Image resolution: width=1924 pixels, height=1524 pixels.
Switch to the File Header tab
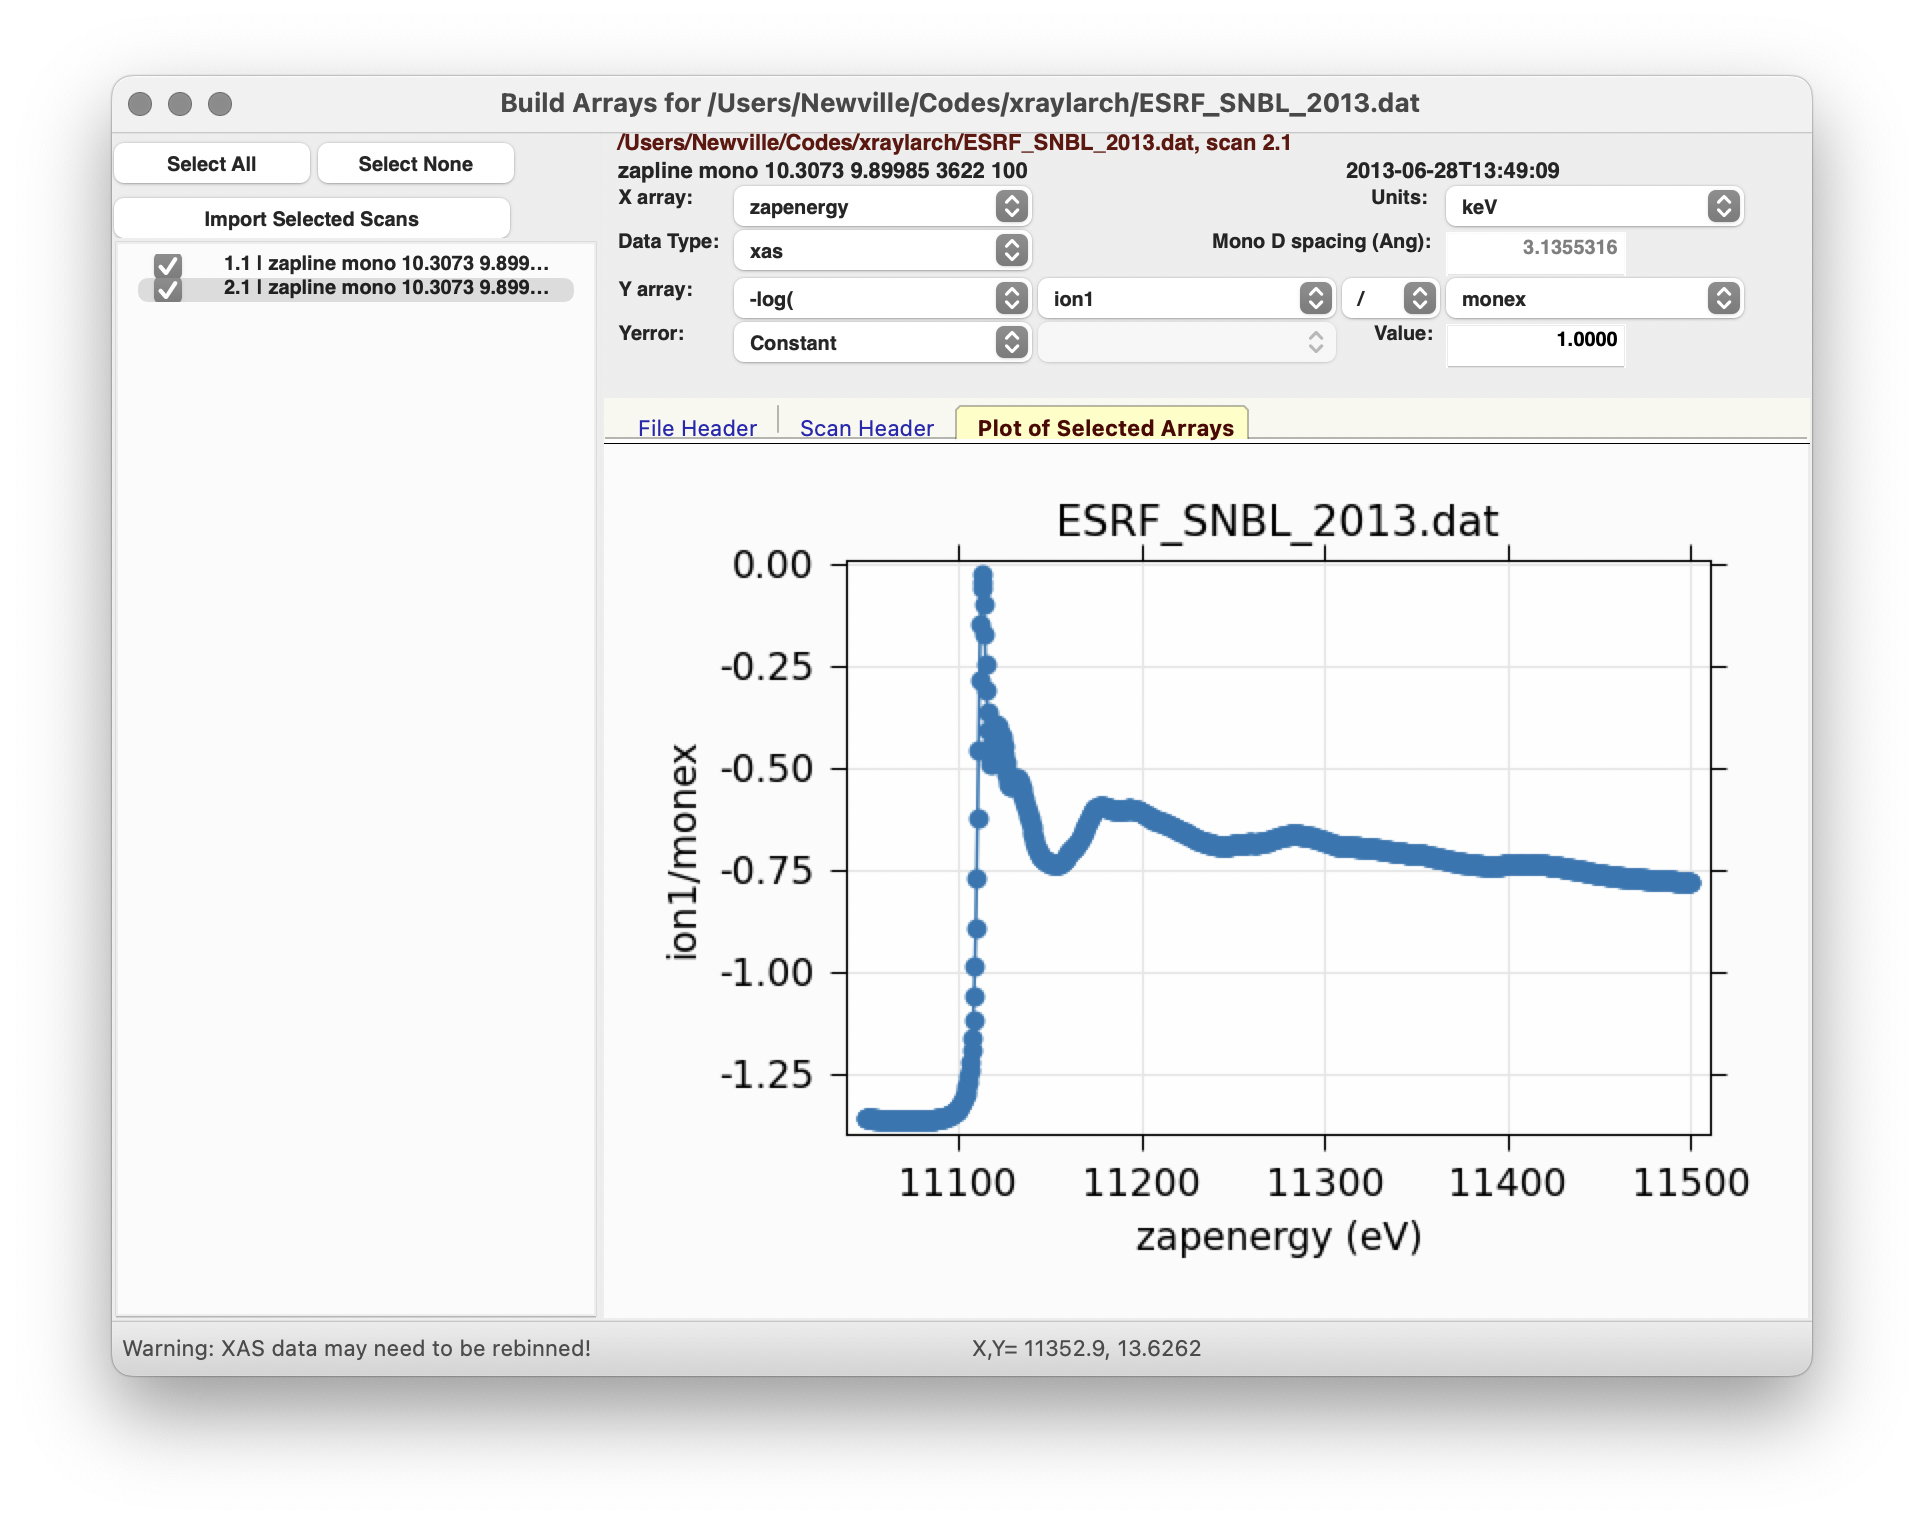point(697,428)
